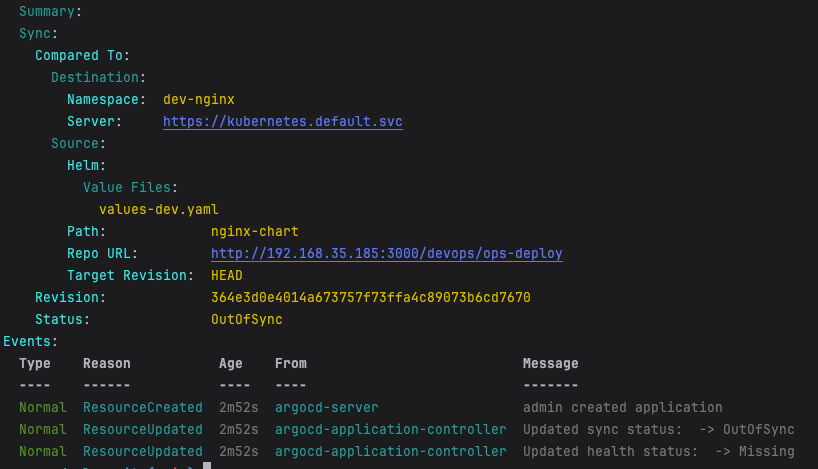Open the kubernetes.default.svc server link
This screenshot has height=469, width=818.
click(283, 122)
